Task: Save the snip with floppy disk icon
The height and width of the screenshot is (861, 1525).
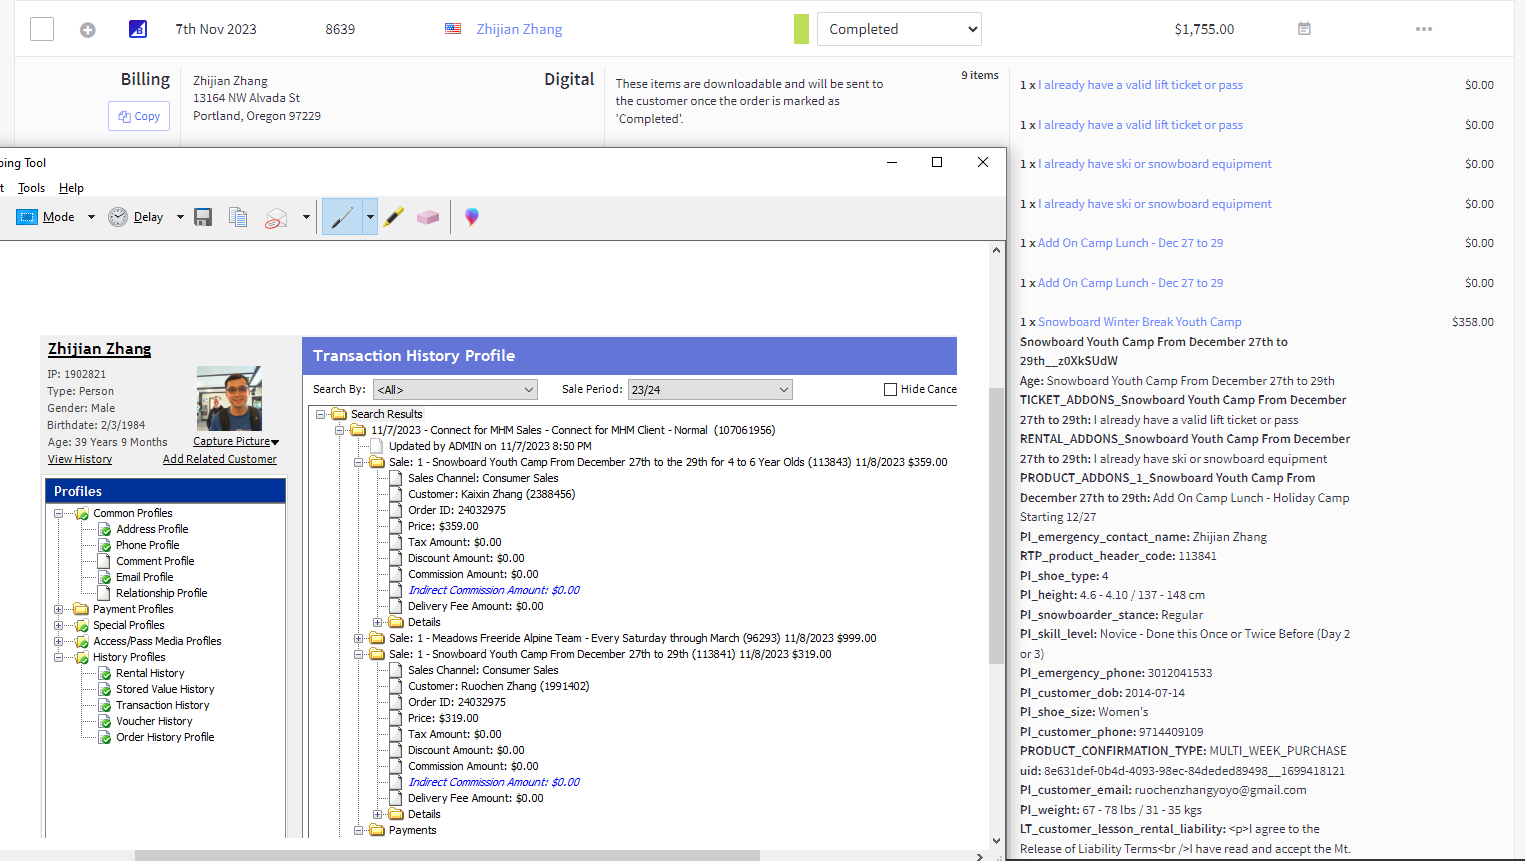Action: pyautogui.click(x=203, y=217)
